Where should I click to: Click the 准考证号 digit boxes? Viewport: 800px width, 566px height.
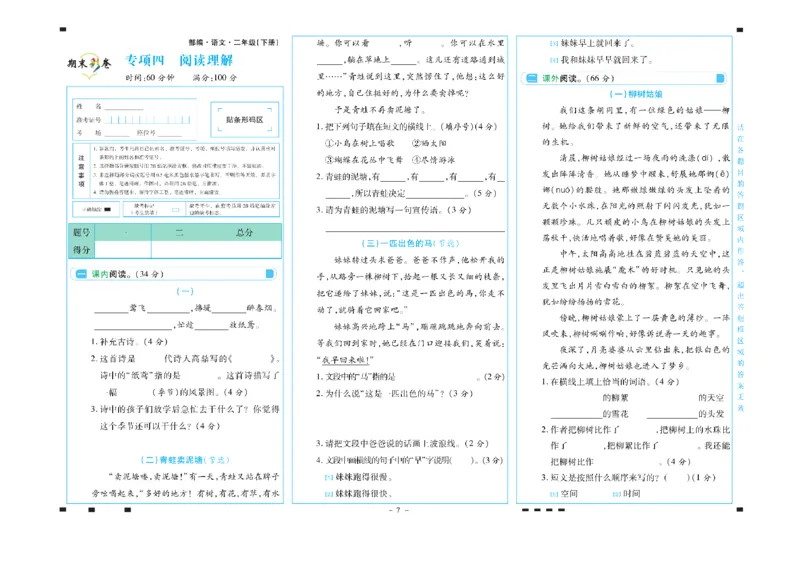pyautogui.click(x=148, y=120)
